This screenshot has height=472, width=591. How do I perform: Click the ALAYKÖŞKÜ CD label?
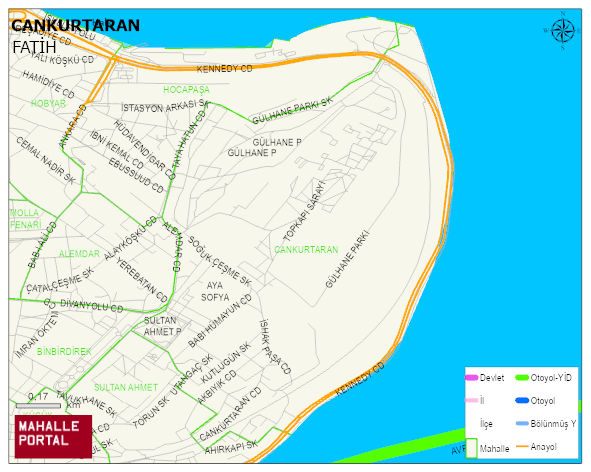coord(130,238)
